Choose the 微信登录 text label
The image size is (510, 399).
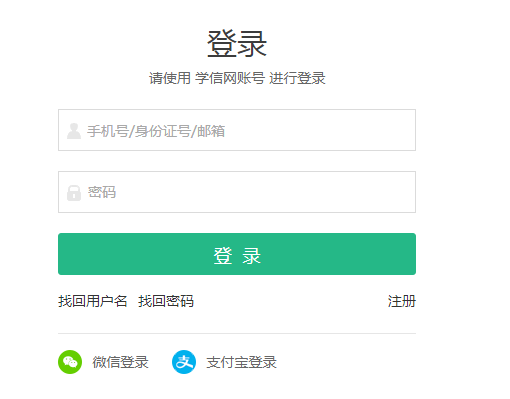(120, 362)
